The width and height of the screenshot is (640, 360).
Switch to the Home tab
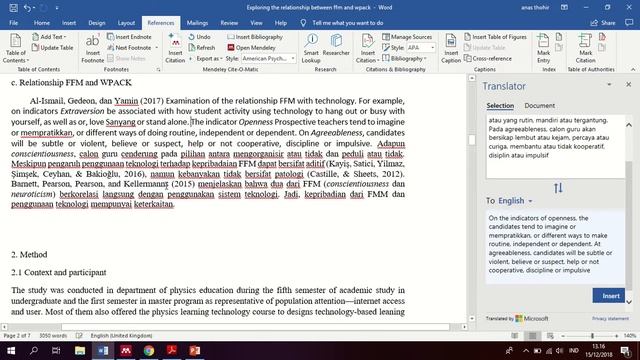click(x=42, y=23)
